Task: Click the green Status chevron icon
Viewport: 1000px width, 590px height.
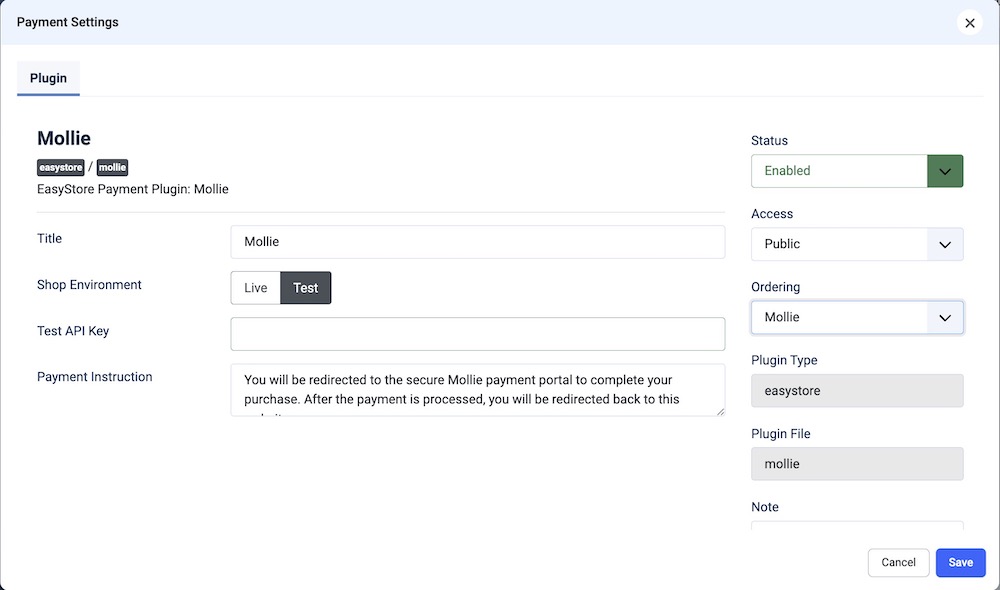Action: pyautogui.click(x=945, y=171)
